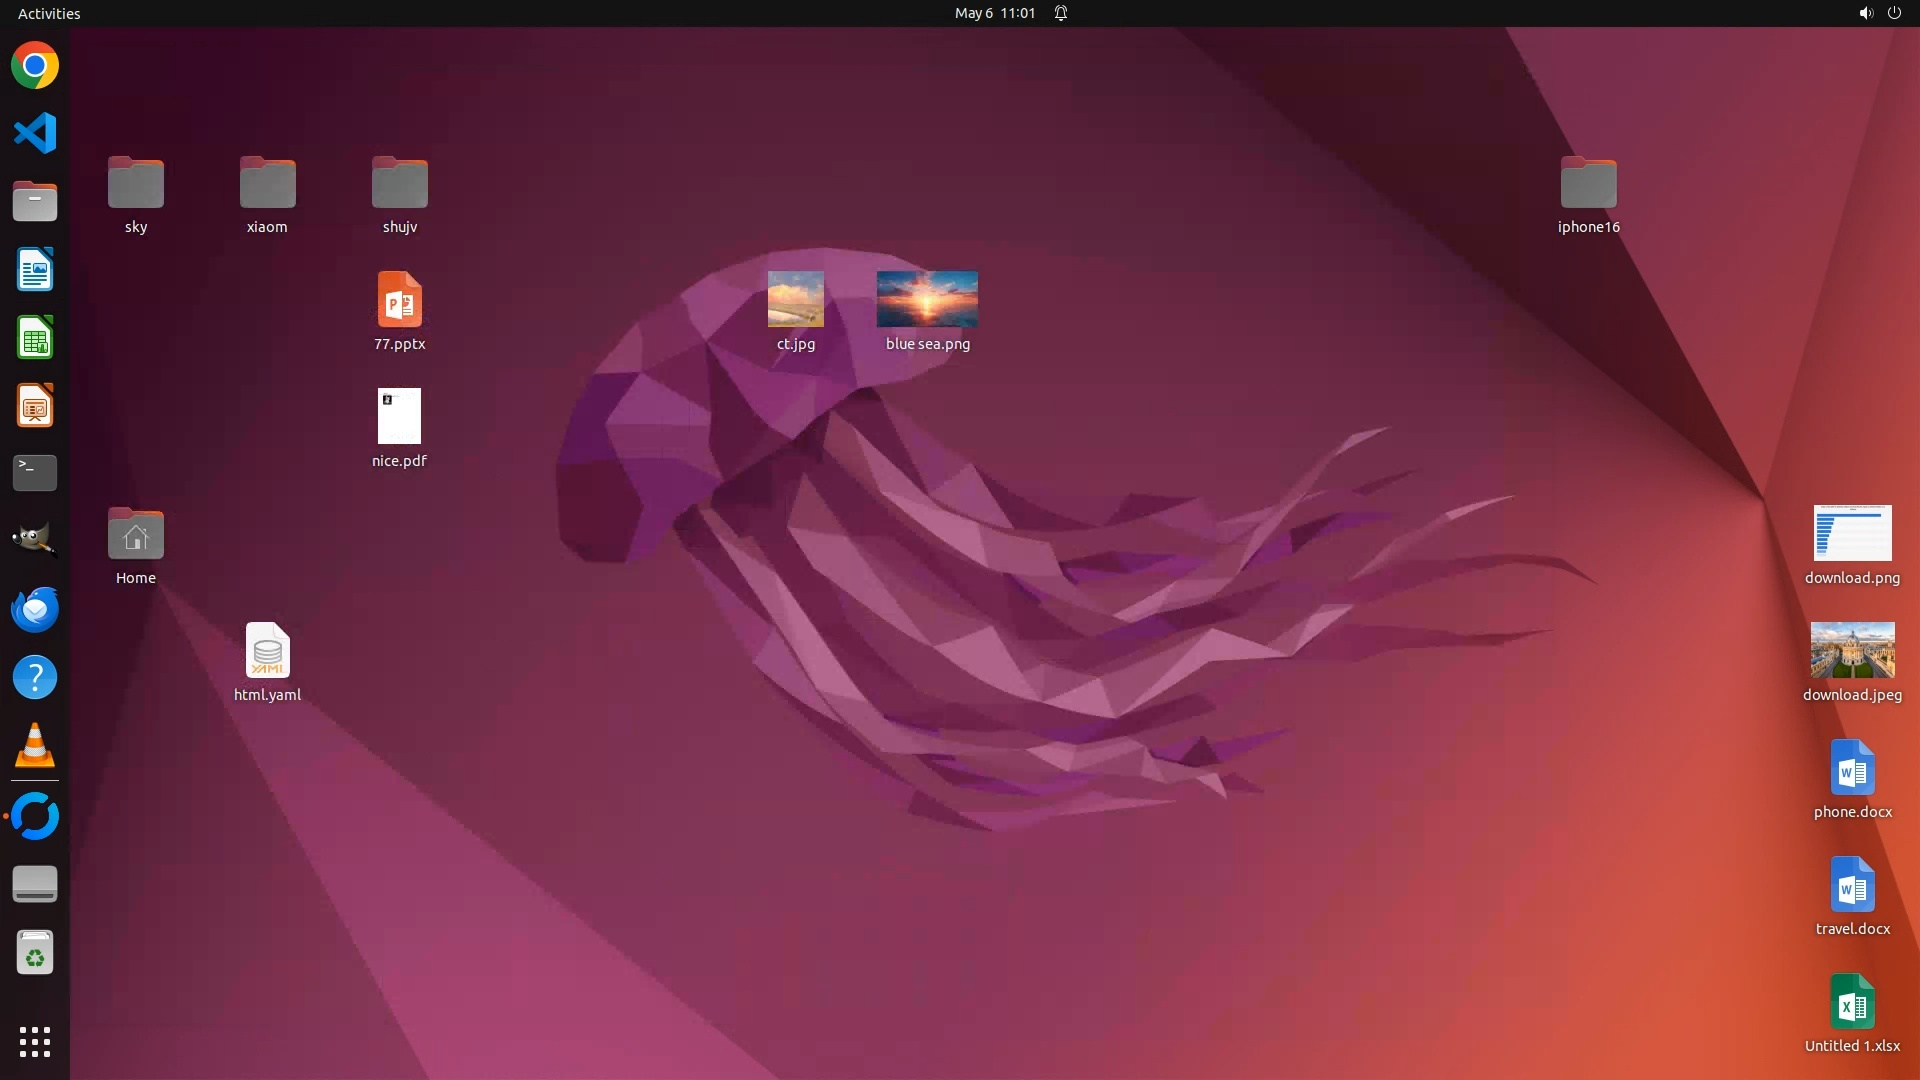This screenshot has height=1080, width=1920.
Task: Select the html.yaml file icon
Action: pyautogui.click(x=267, y=651)
